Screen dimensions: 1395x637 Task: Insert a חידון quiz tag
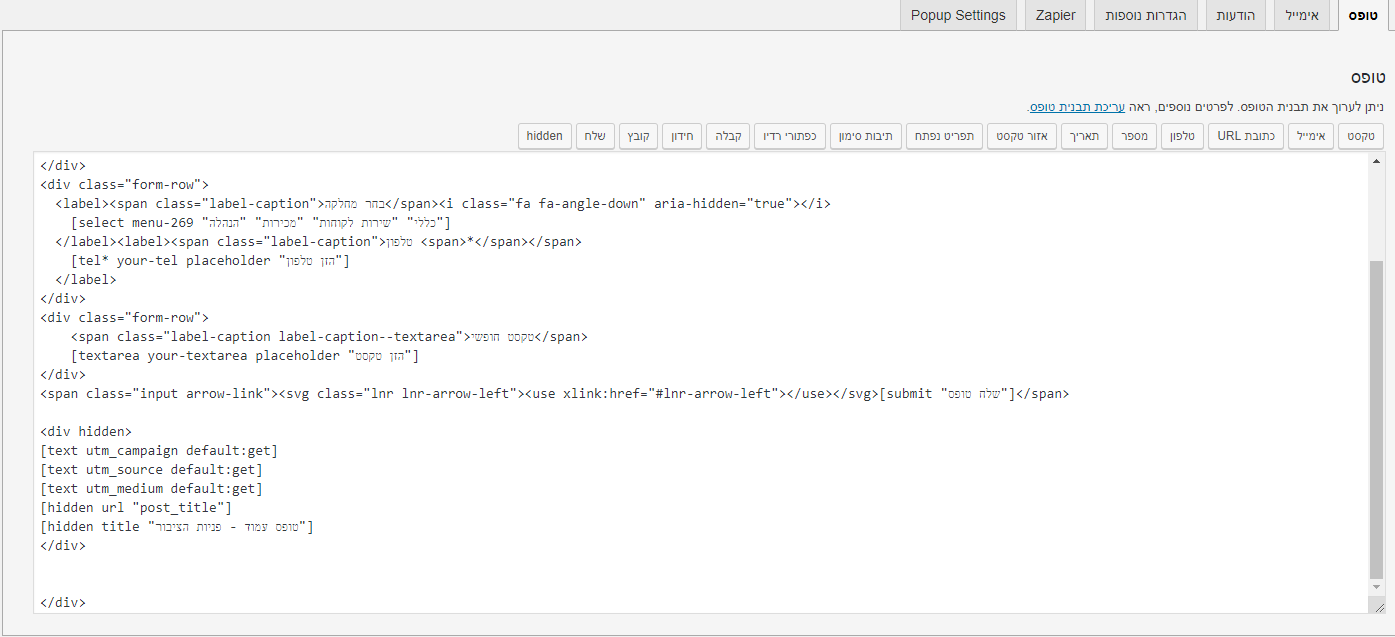point(682,136)
